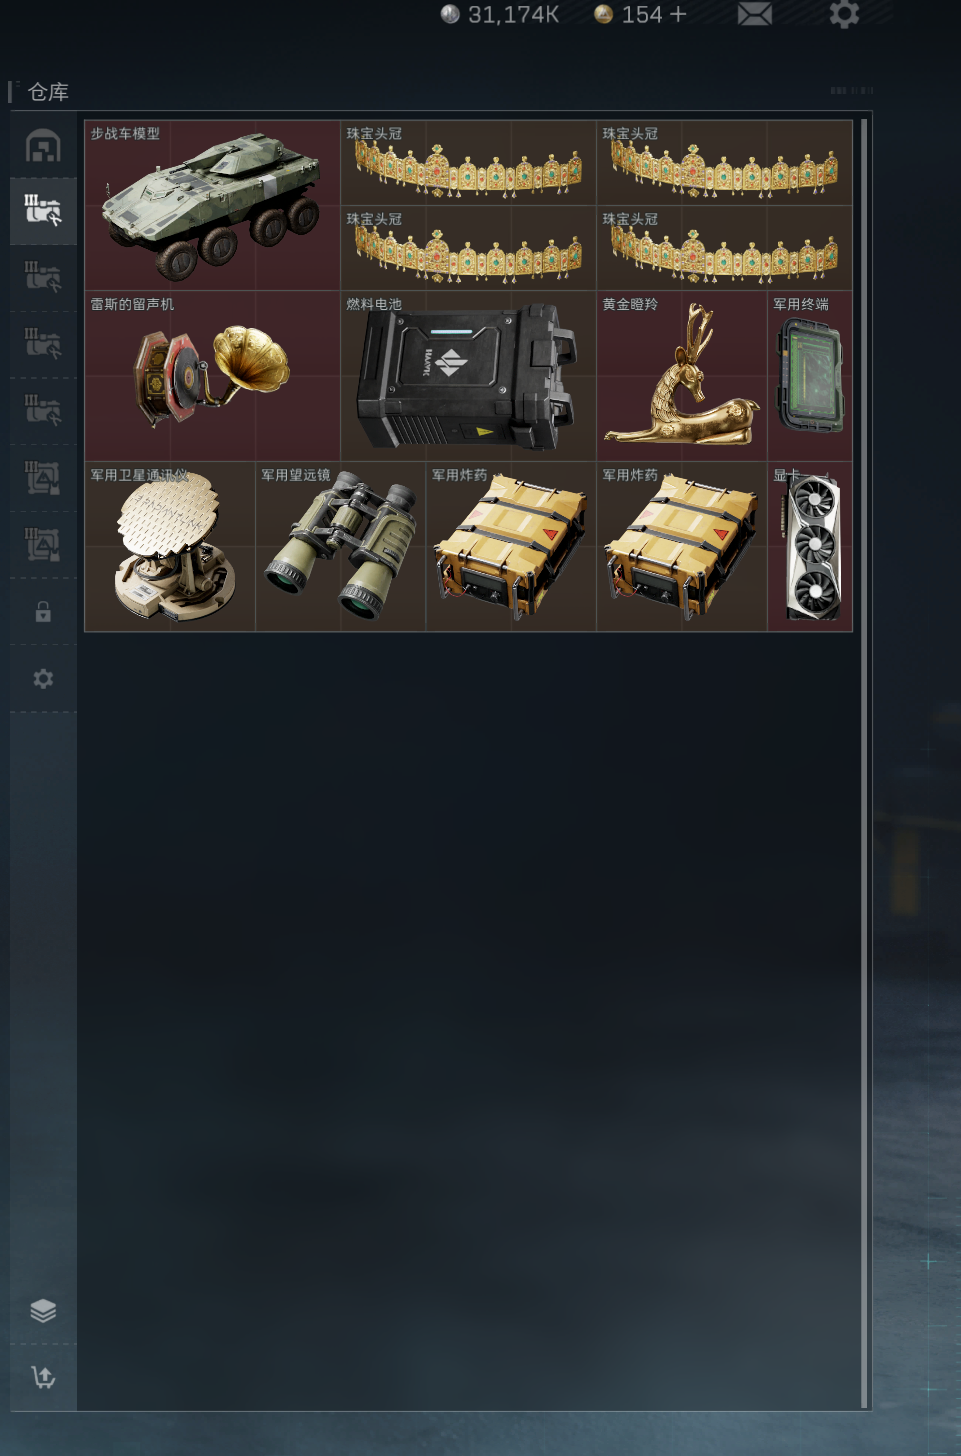Click the locked storage slot icon

tap(43, 612)
